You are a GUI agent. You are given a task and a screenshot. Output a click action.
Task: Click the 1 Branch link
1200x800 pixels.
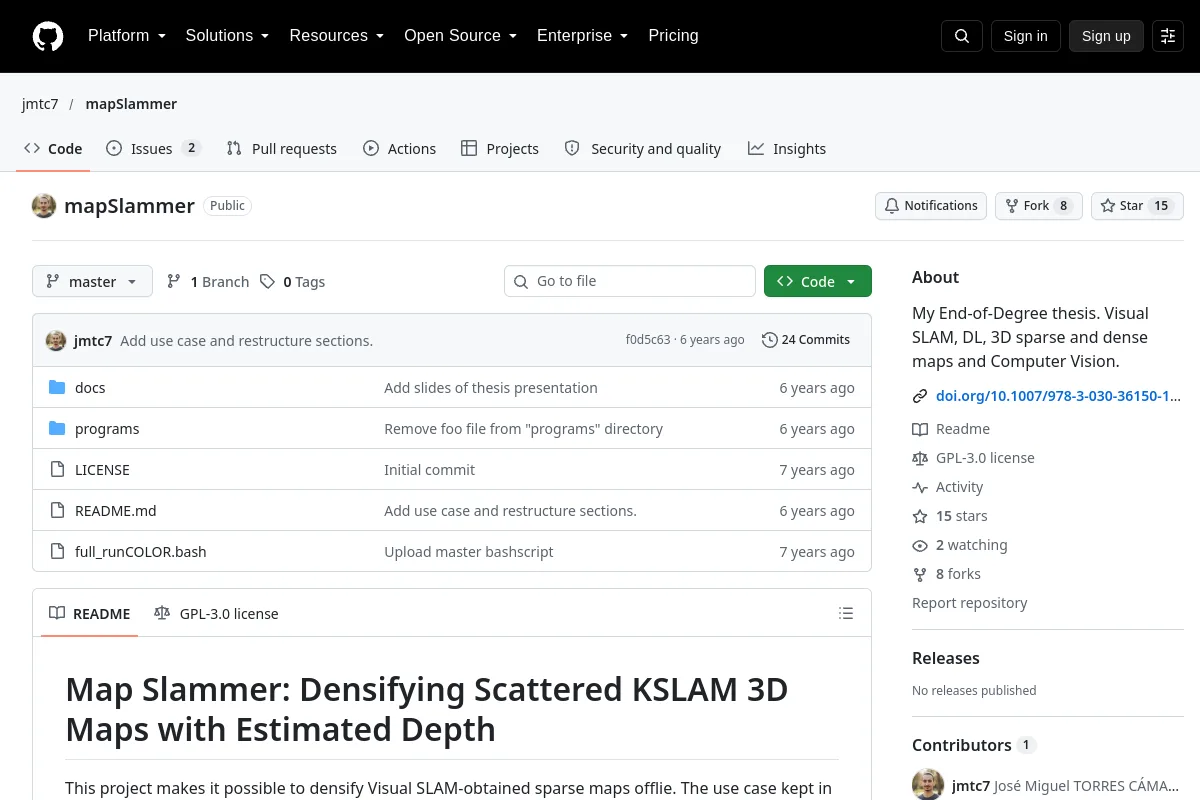tap(208, 282)
